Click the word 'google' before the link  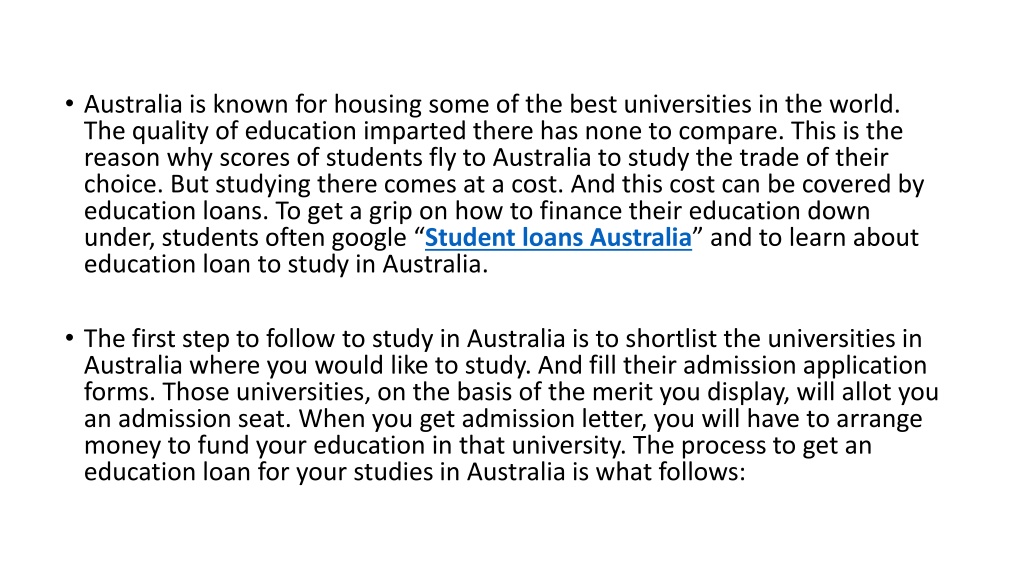click(x=369, y=238)
